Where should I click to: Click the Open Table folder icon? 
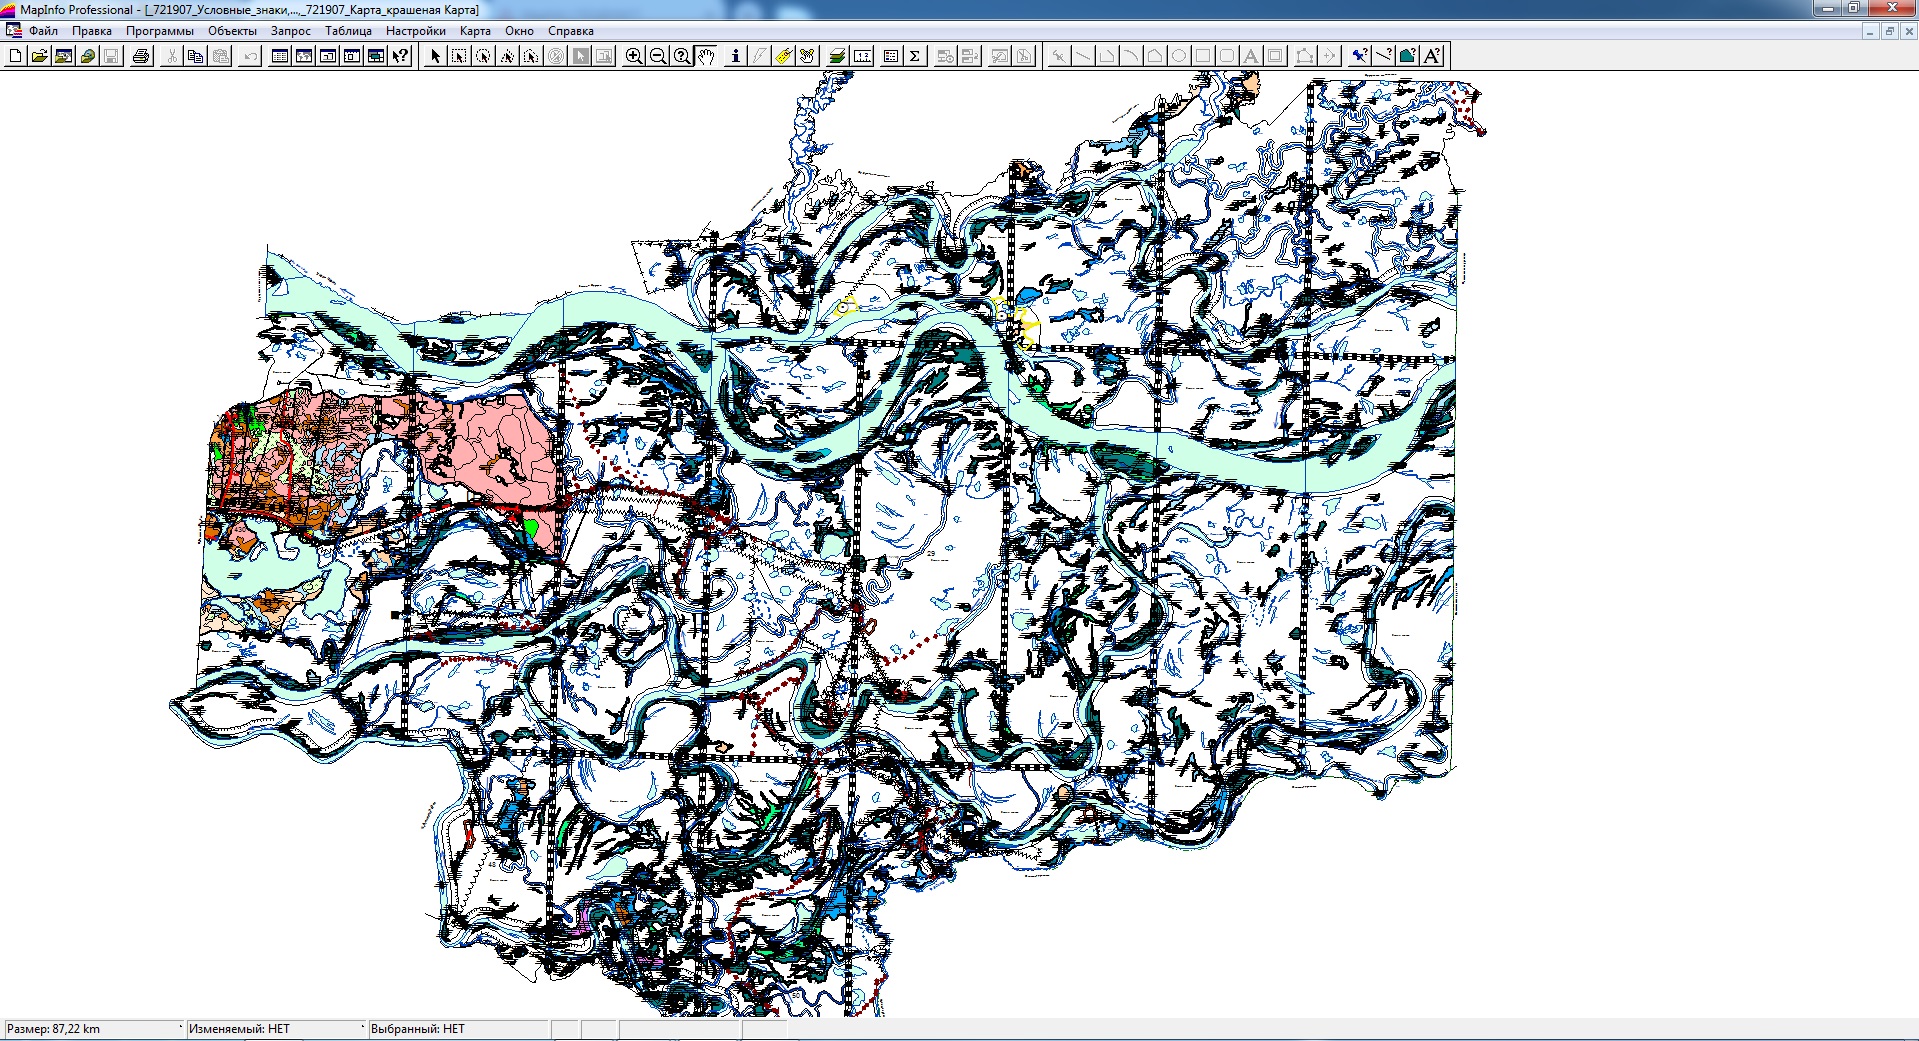(39, 56)
